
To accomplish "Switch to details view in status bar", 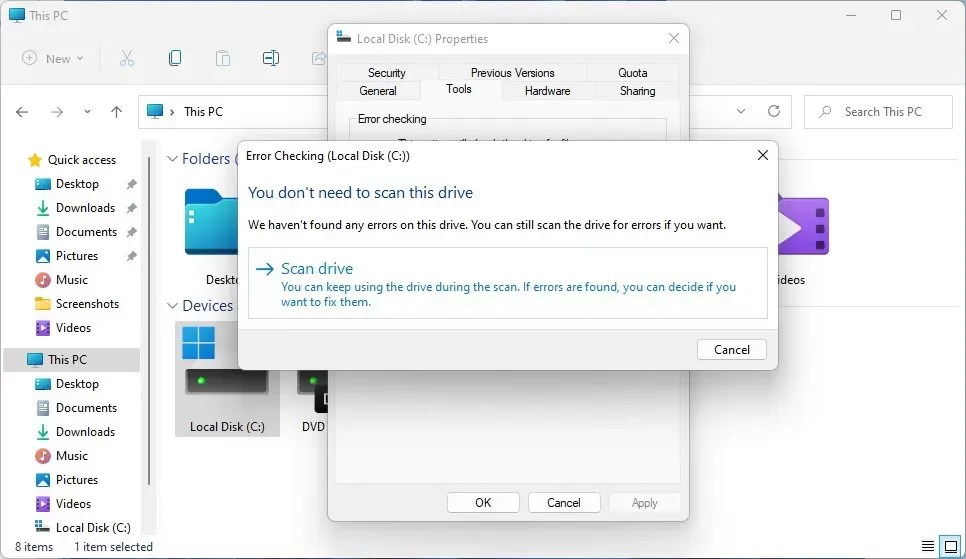I will click(929, 546).
